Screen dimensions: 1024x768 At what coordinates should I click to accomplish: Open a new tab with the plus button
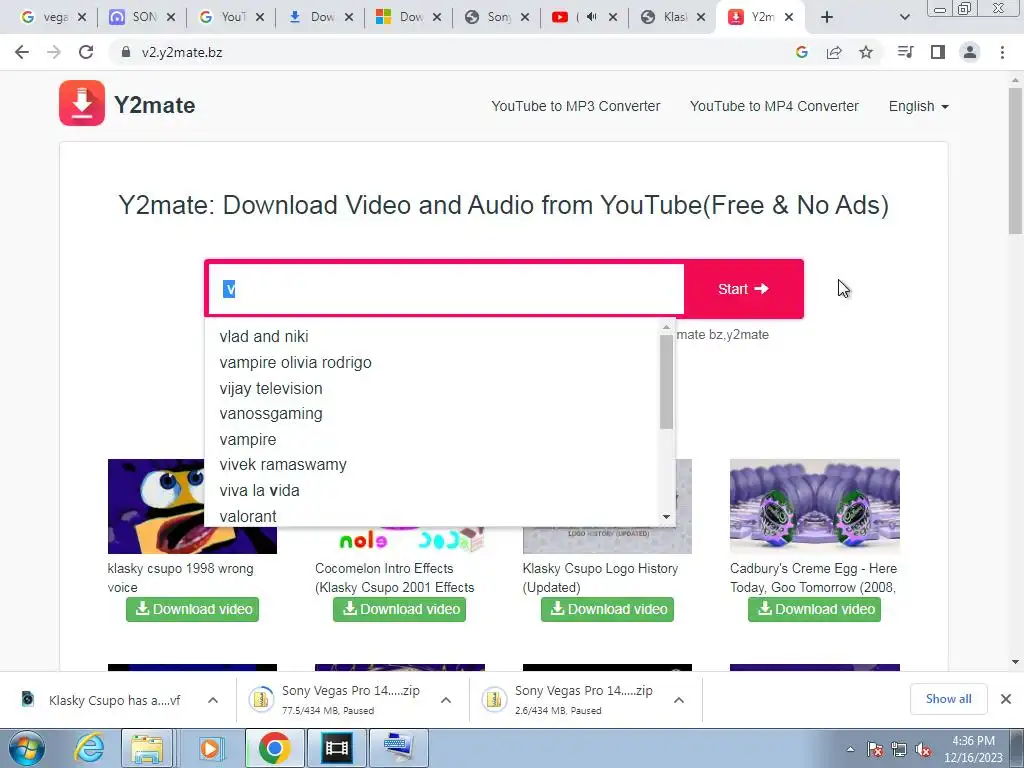[x=827, y=17]
